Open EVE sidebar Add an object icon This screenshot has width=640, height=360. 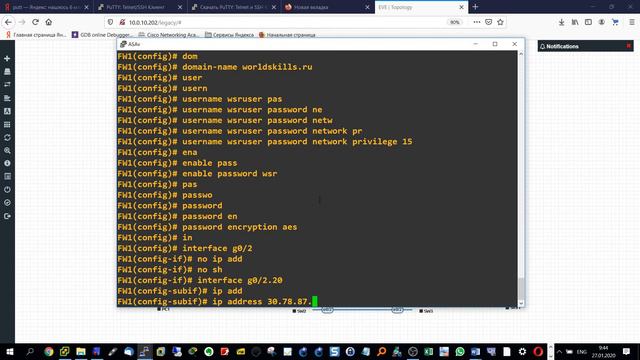point(7,58)
